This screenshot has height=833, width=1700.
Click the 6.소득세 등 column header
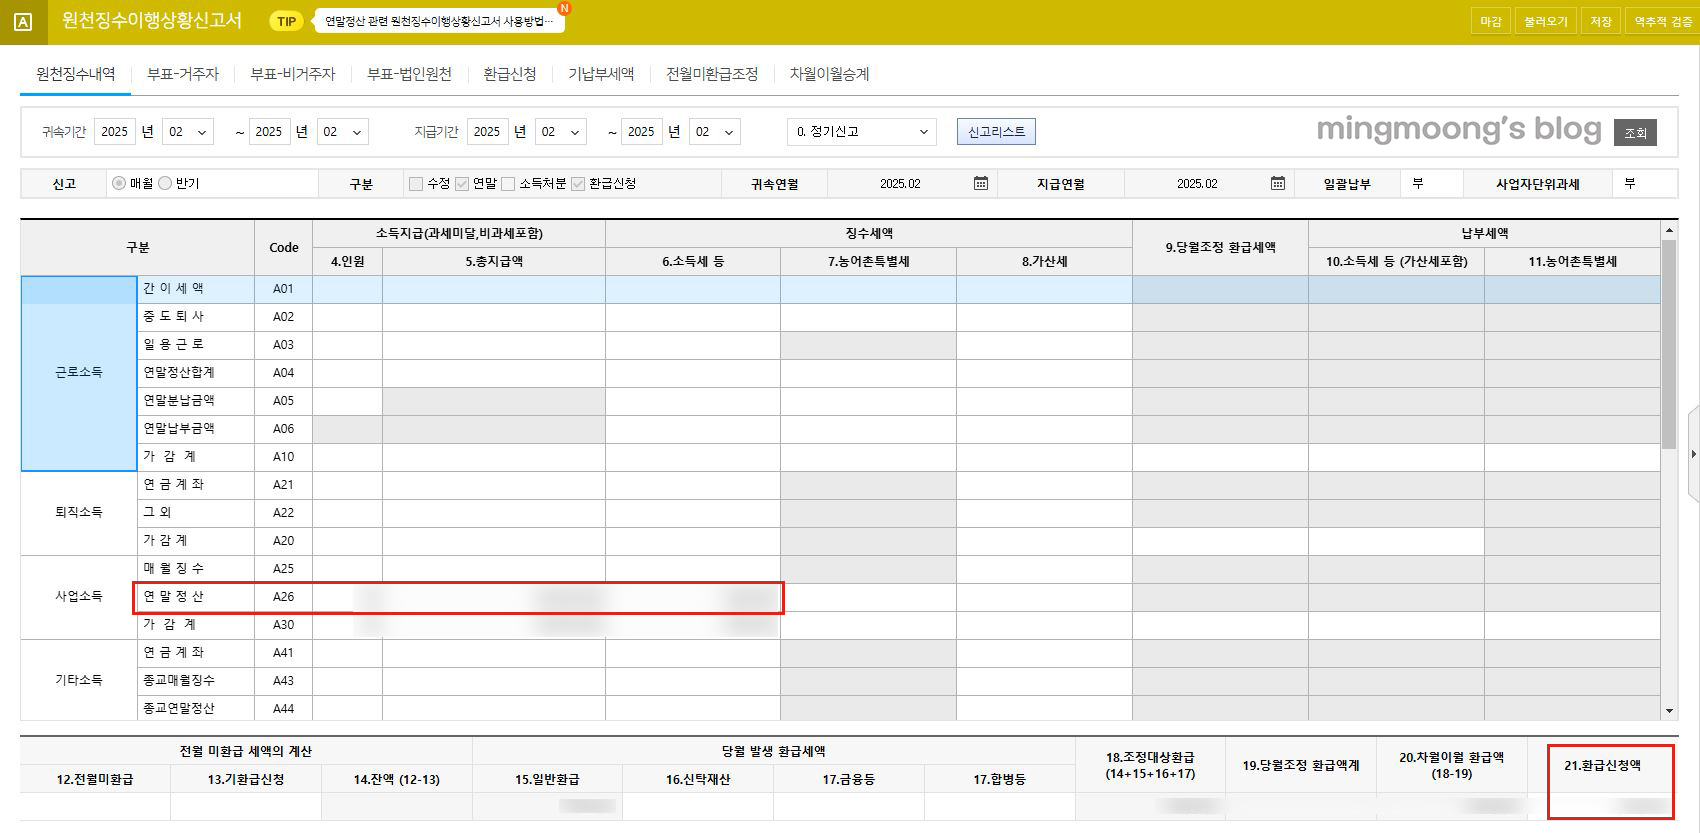tap(693, 261)
